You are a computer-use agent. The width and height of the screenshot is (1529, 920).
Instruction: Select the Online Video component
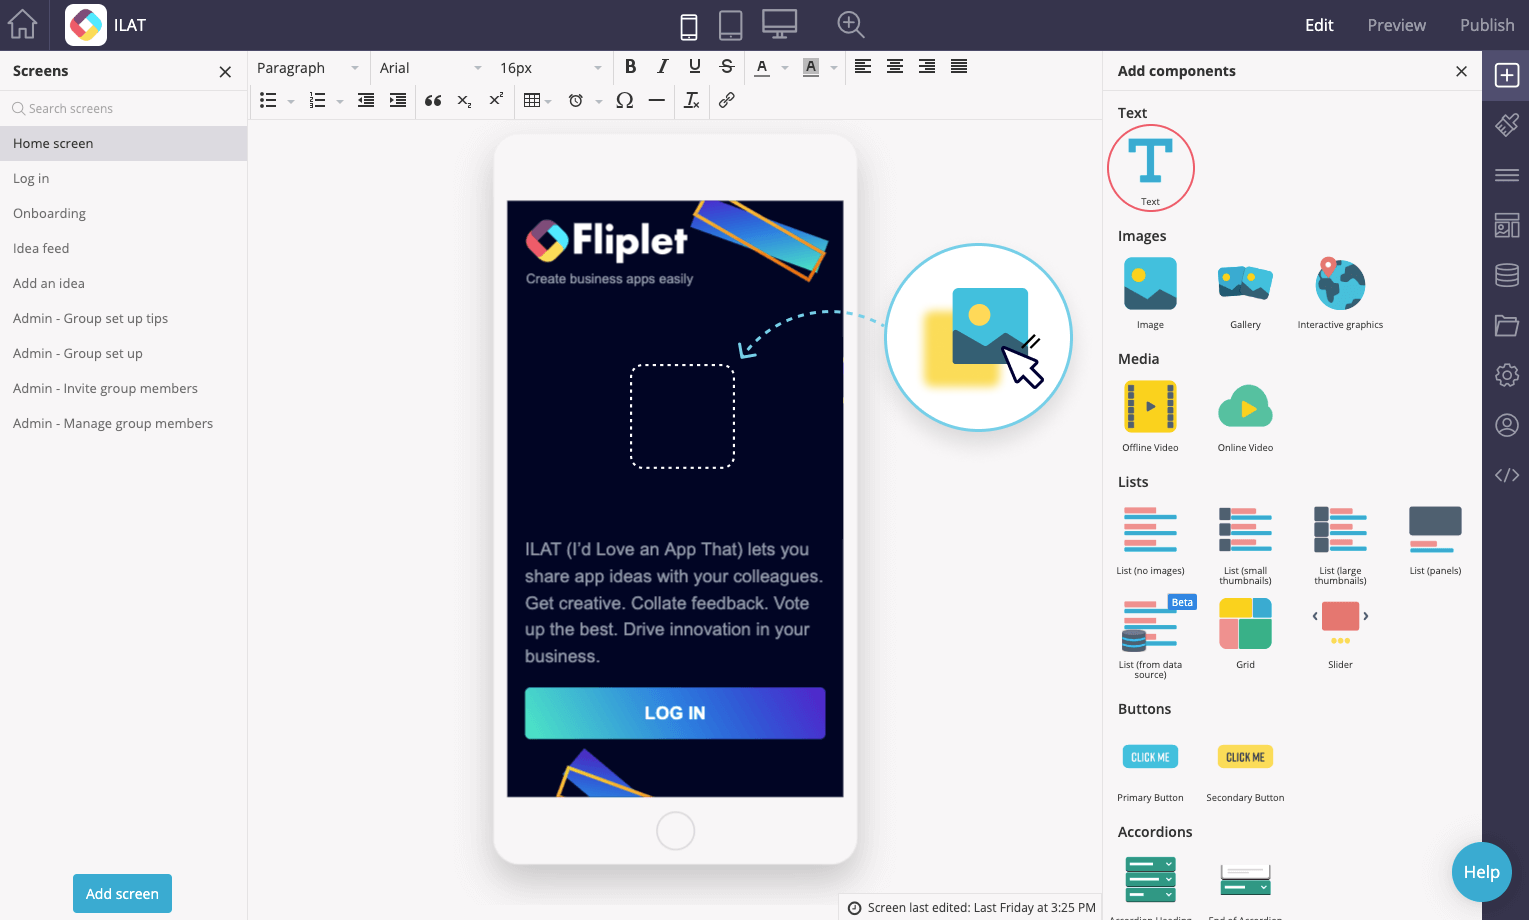click(x=1245, y=416)
